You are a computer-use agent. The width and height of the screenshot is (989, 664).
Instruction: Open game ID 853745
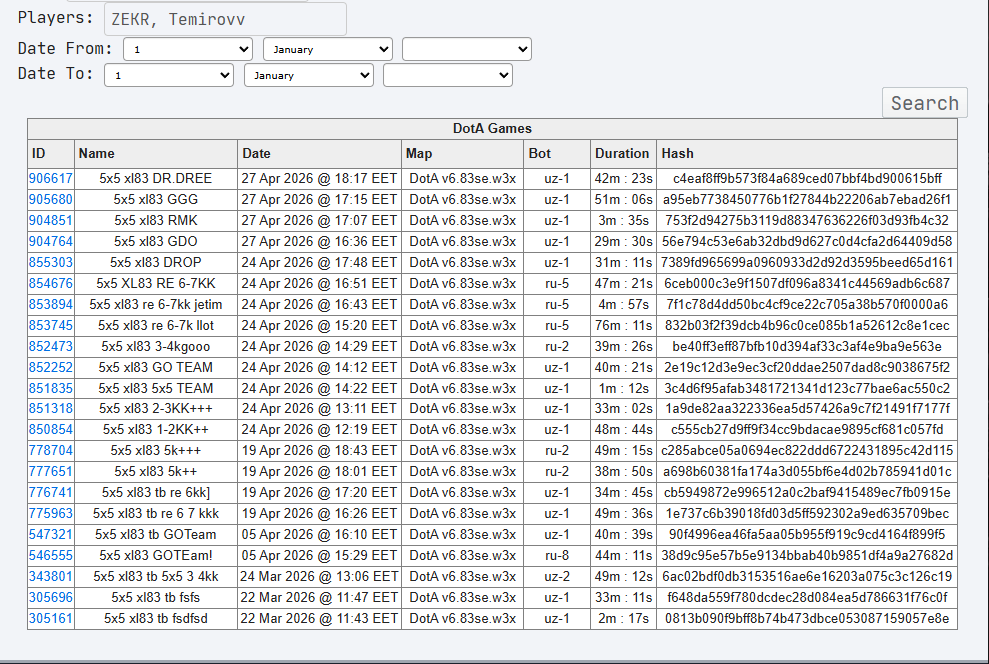click(x=50, y=325)
